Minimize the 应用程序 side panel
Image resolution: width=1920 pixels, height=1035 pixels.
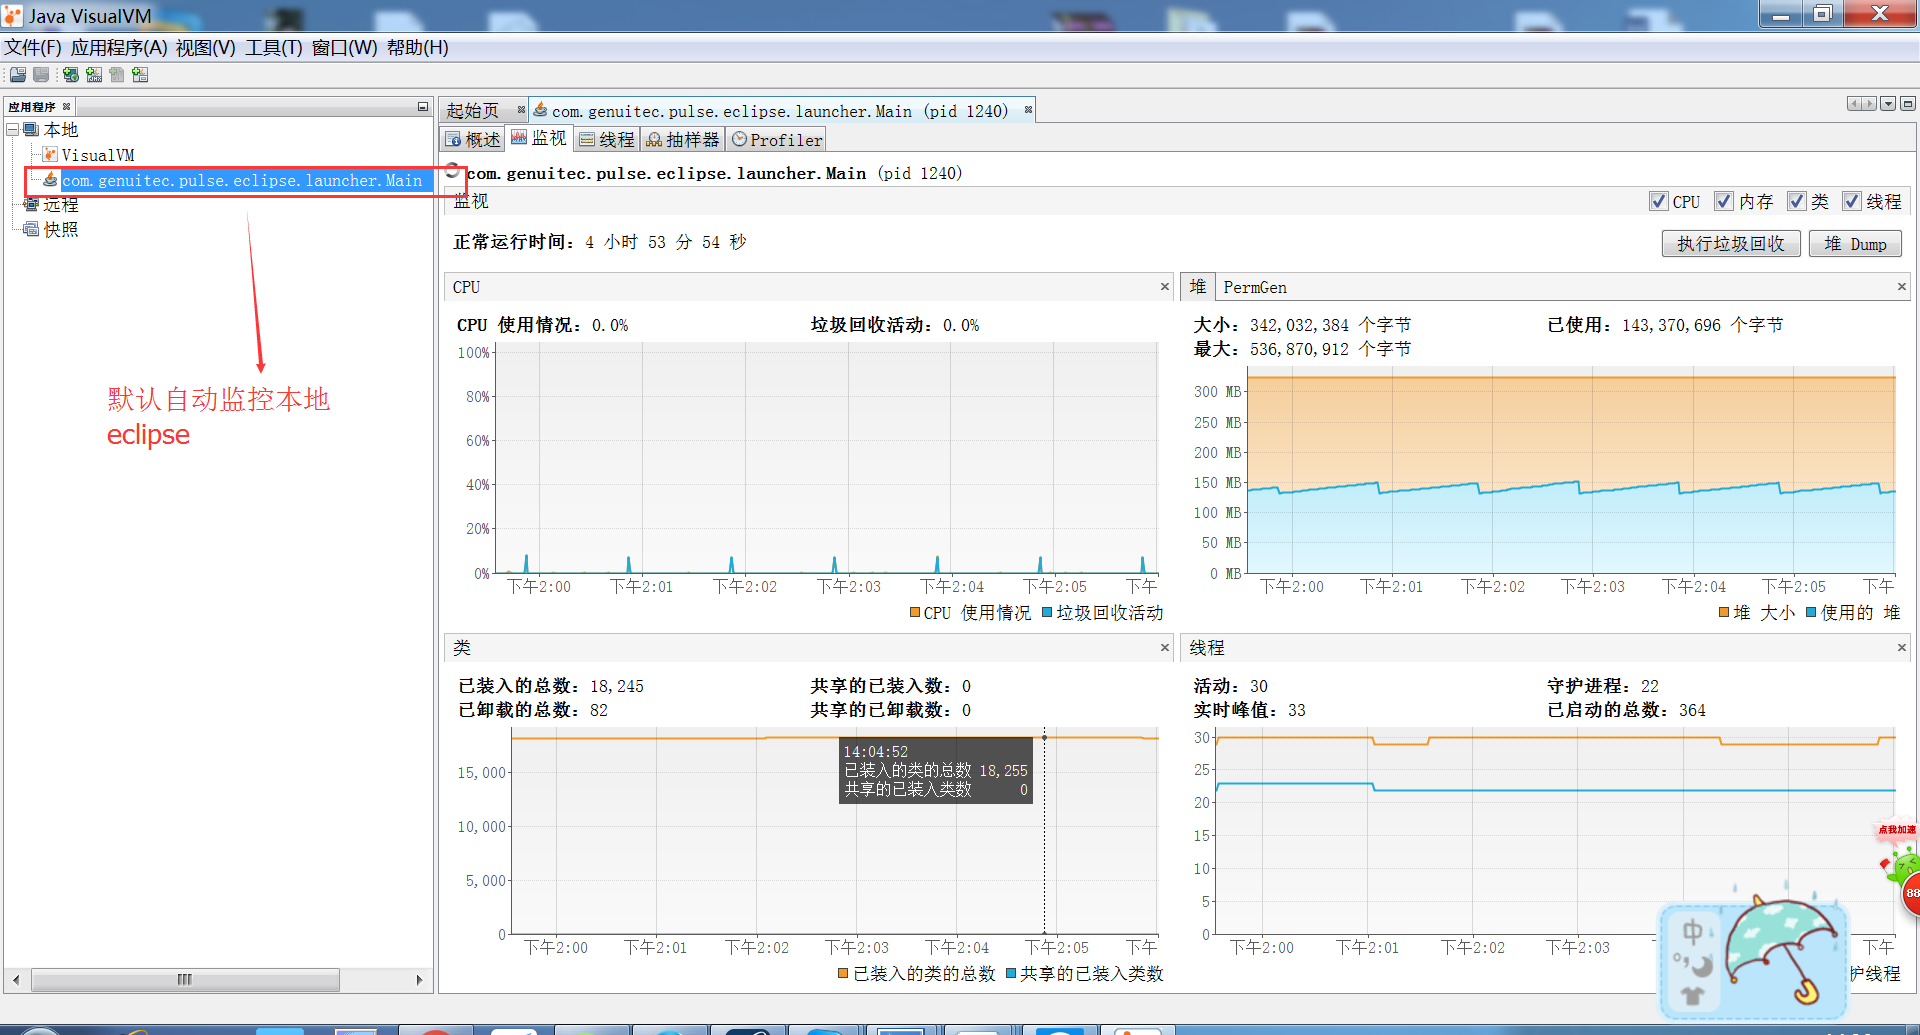(x=423, y=107)
